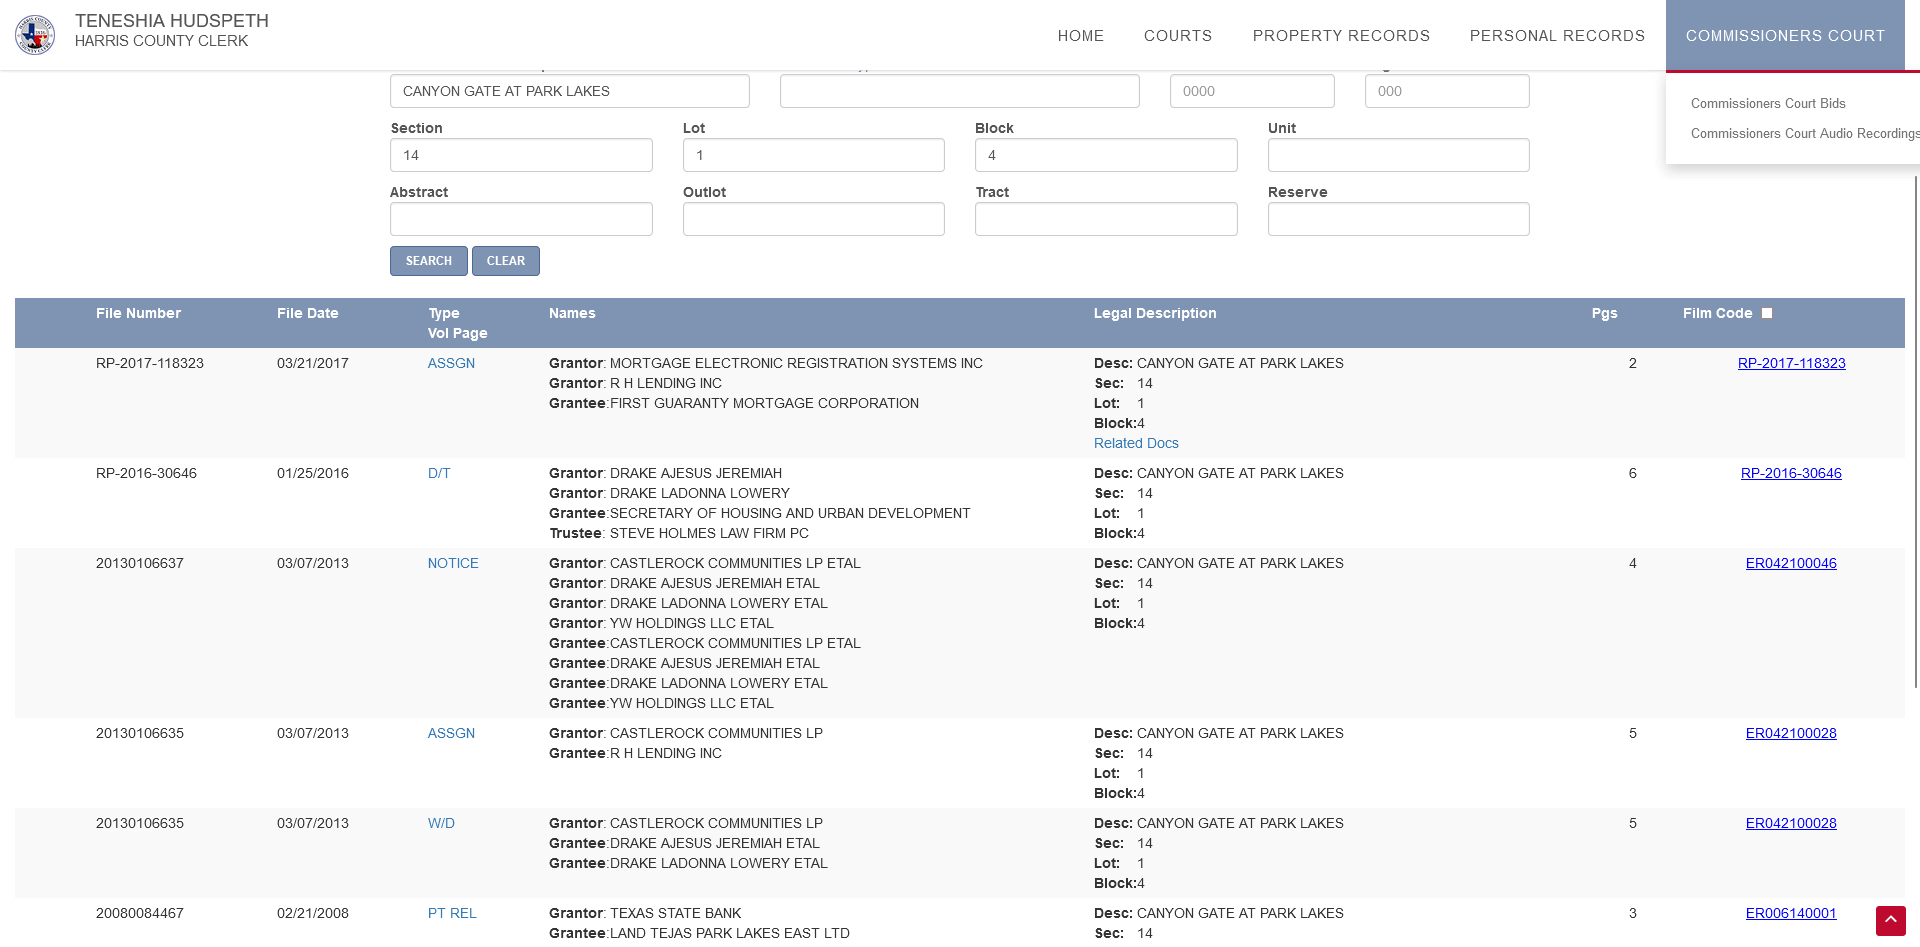
Task: Open the COURTS menu
Action: point(1178,36)
